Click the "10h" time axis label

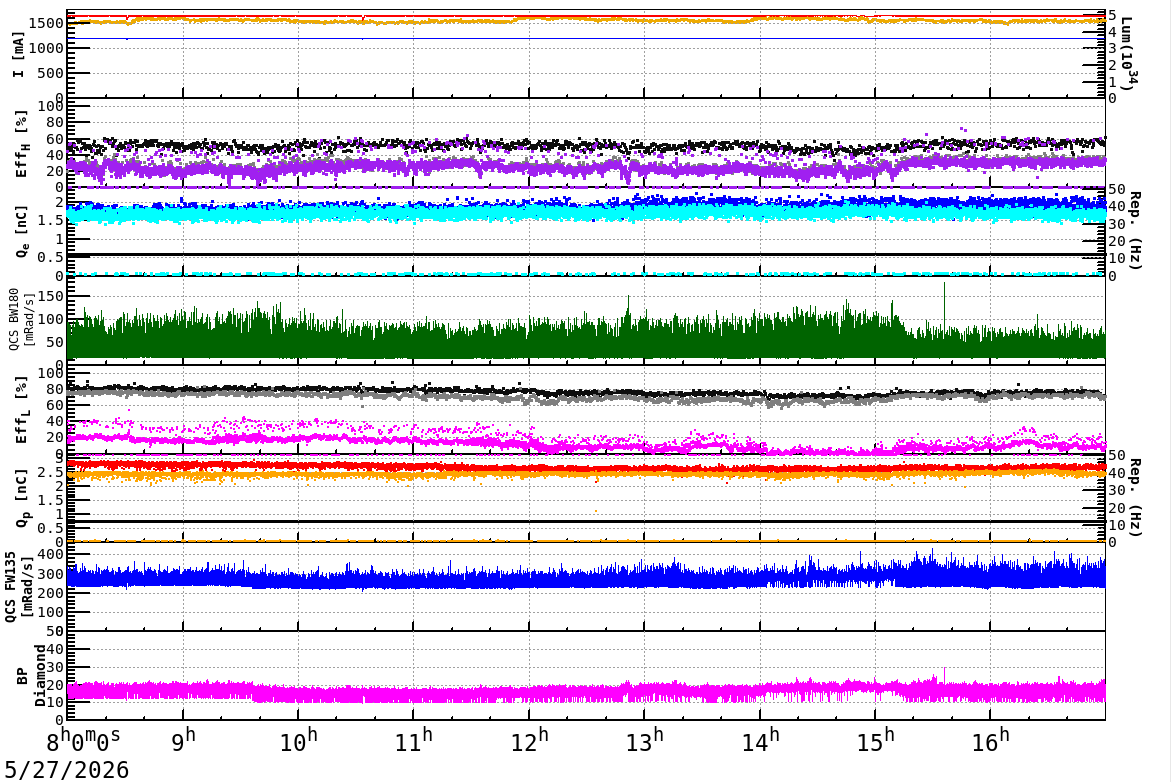[298, 741]
